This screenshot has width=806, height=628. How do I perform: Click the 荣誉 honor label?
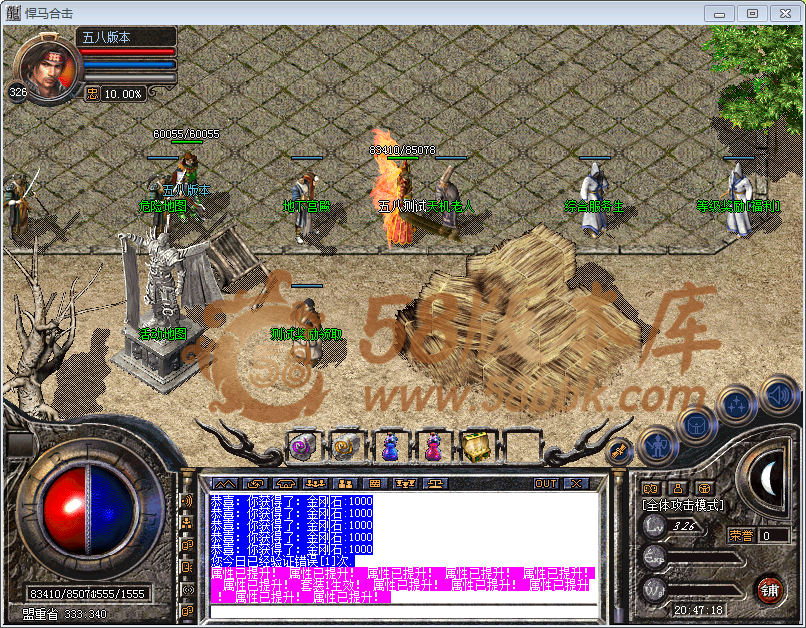tap(741, 536)
